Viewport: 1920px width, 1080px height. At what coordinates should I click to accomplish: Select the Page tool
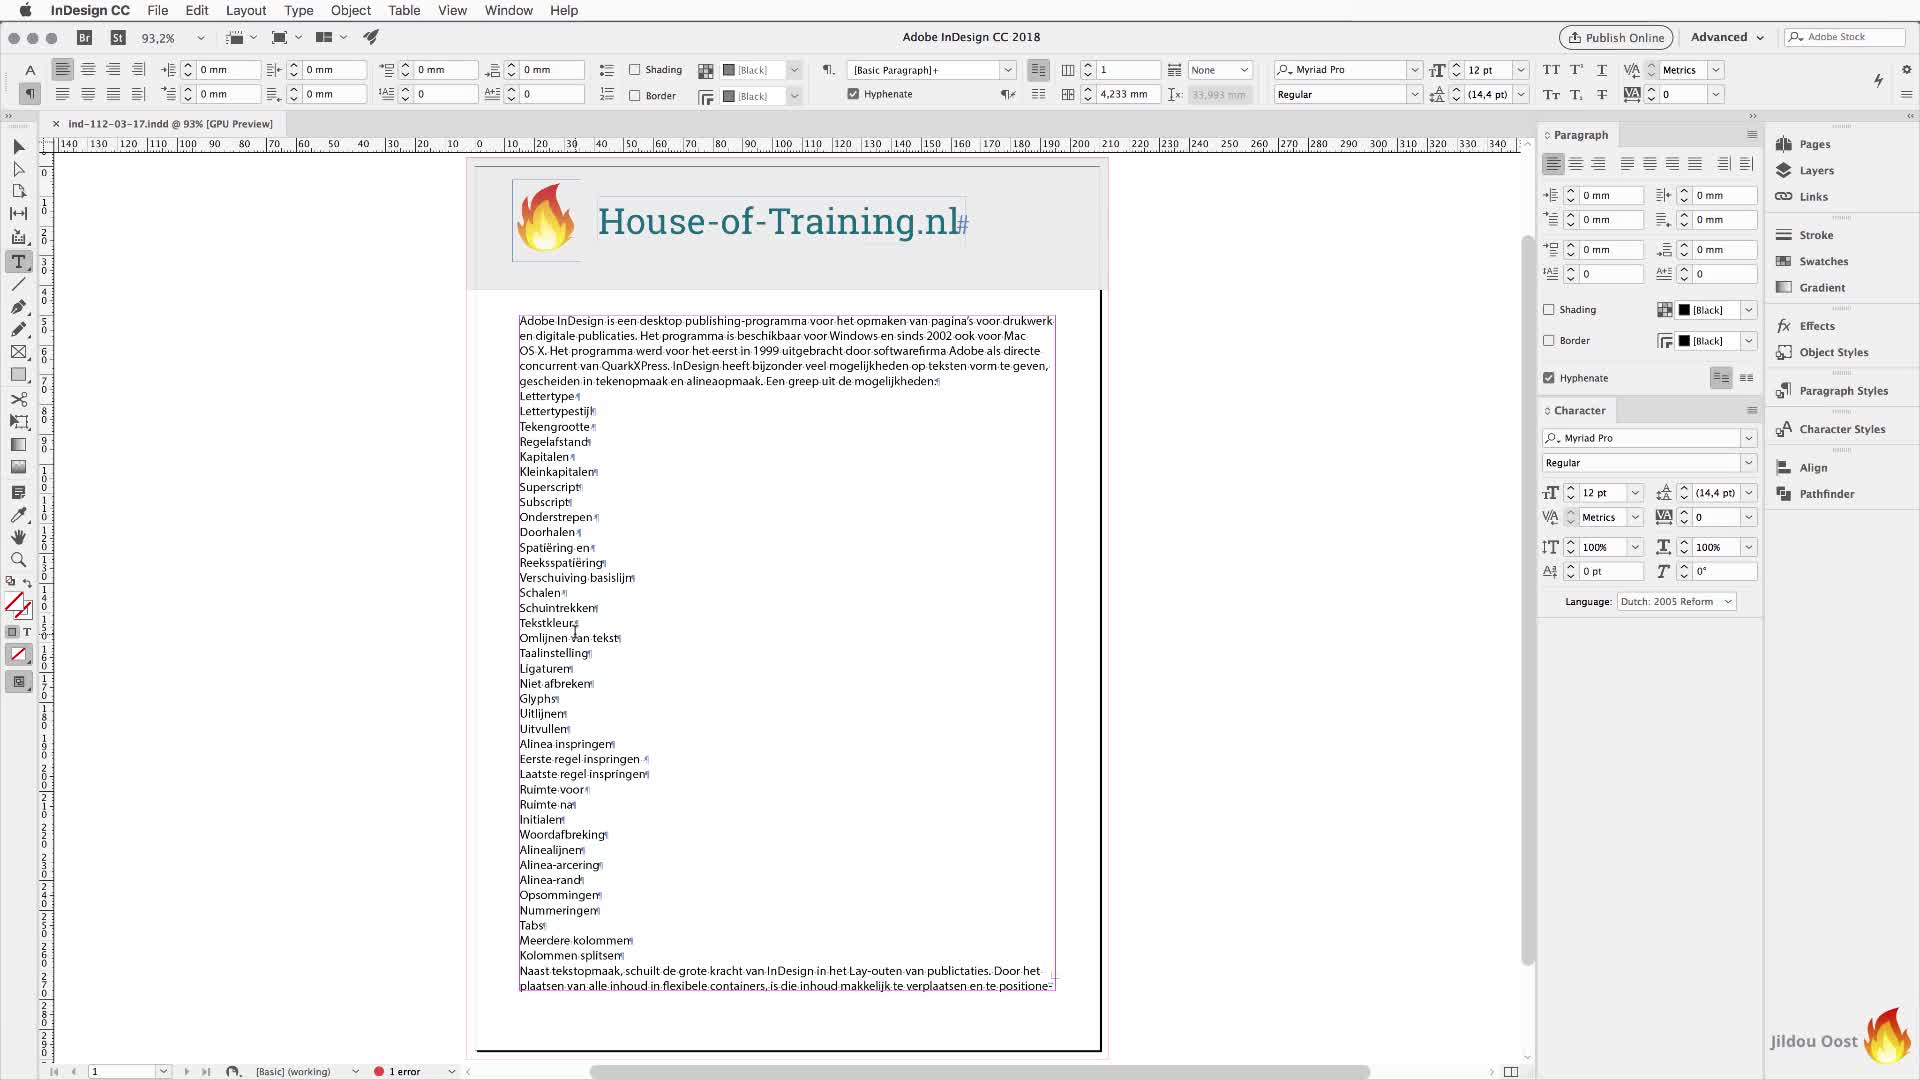click(x=19, y=191)
